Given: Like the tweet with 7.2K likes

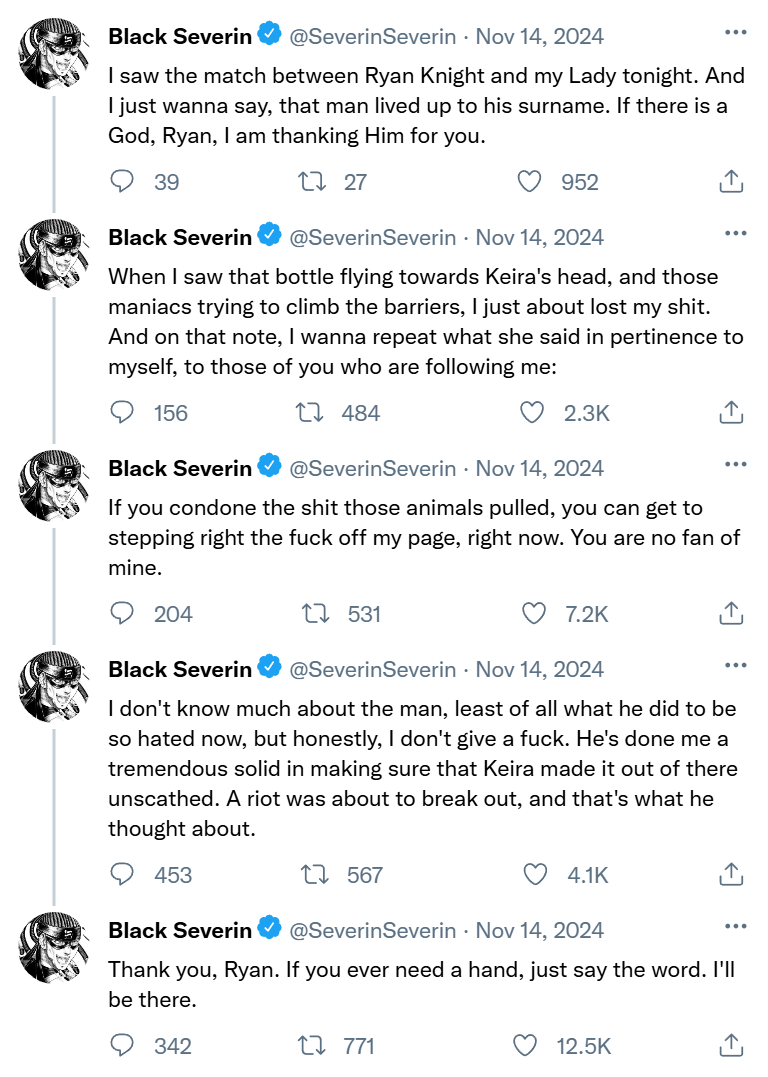Looking at the screenshot, I should (535, 613).
